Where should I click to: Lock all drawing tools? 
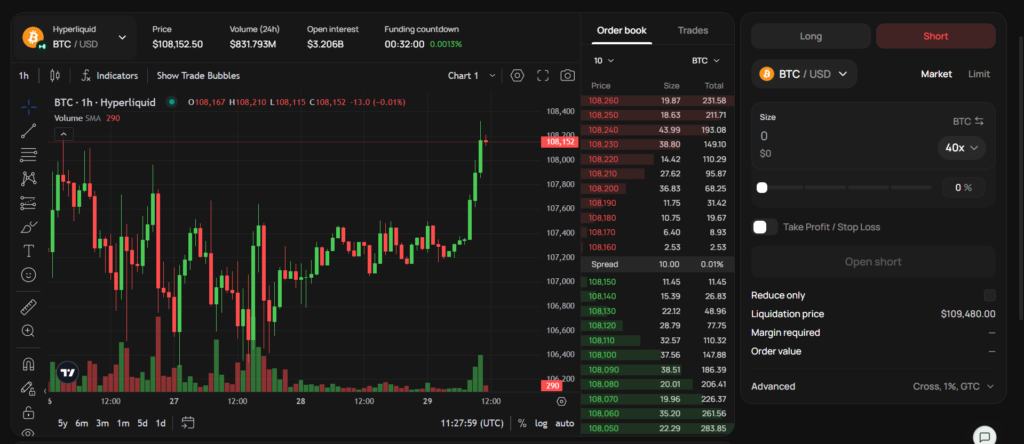click(x=28, y=412)
